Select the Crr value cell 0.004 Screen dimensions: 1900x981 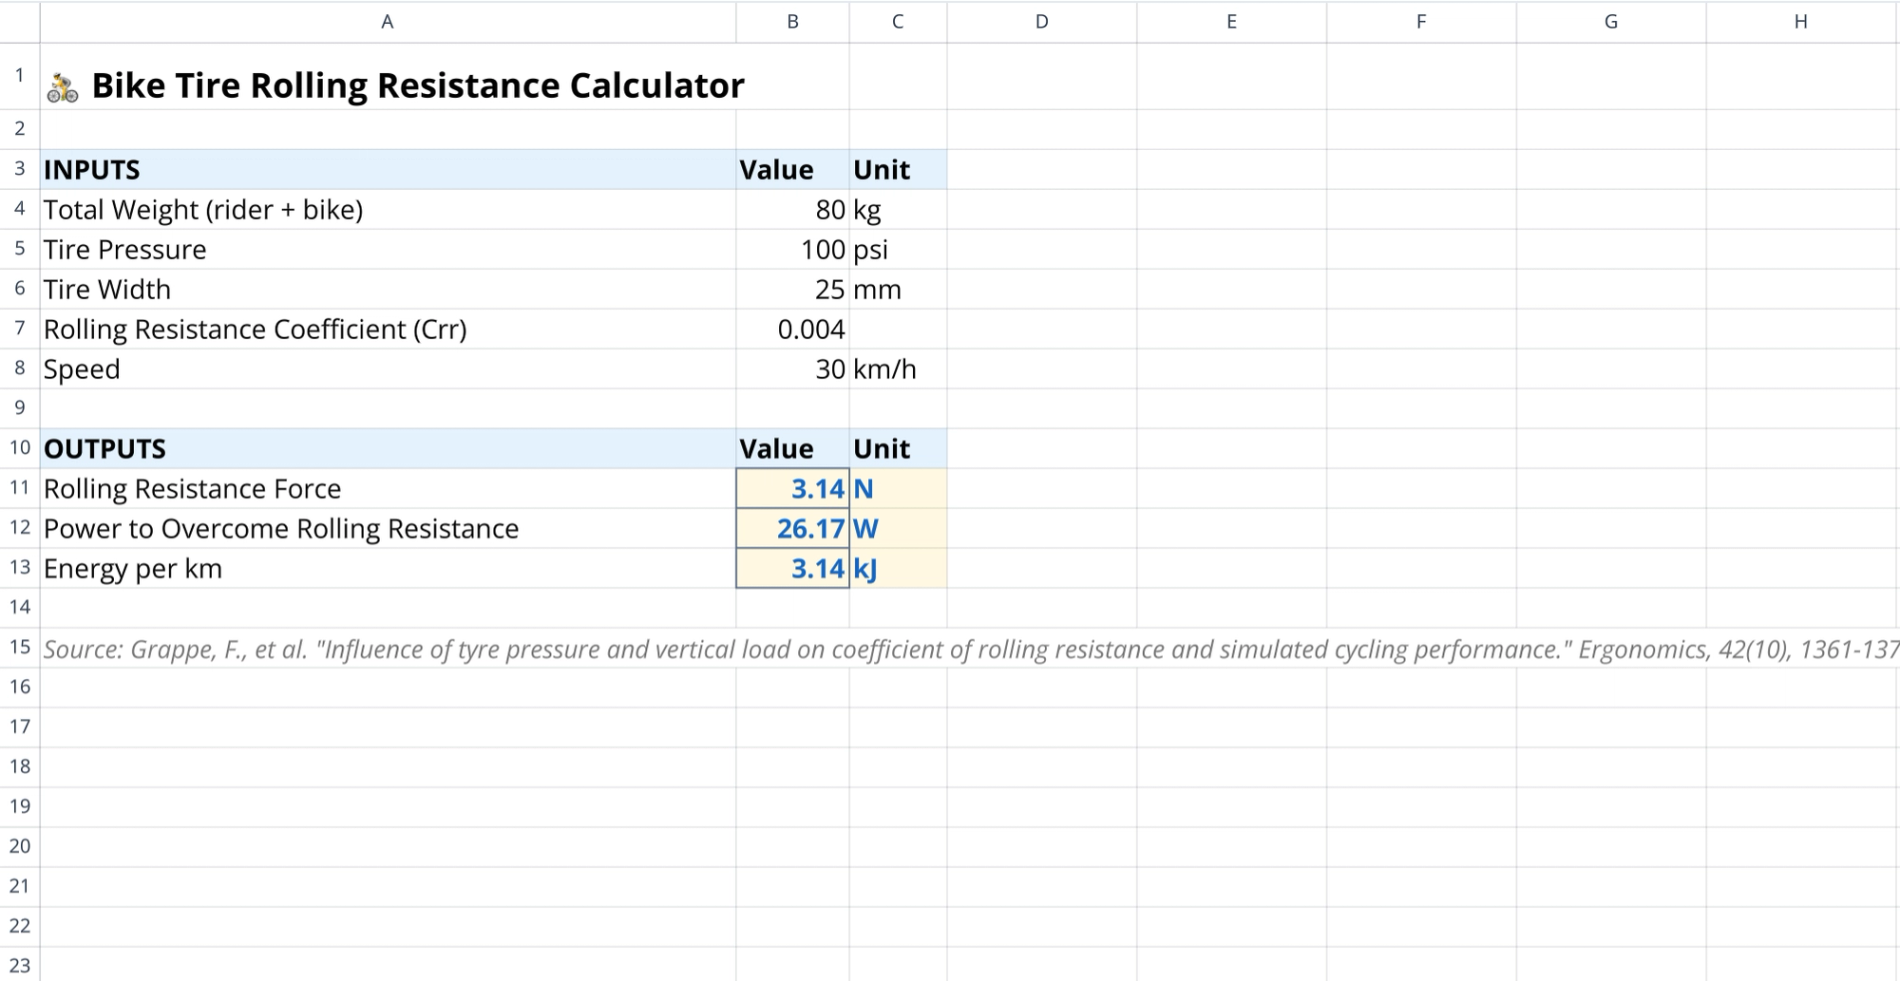point(793,330)
